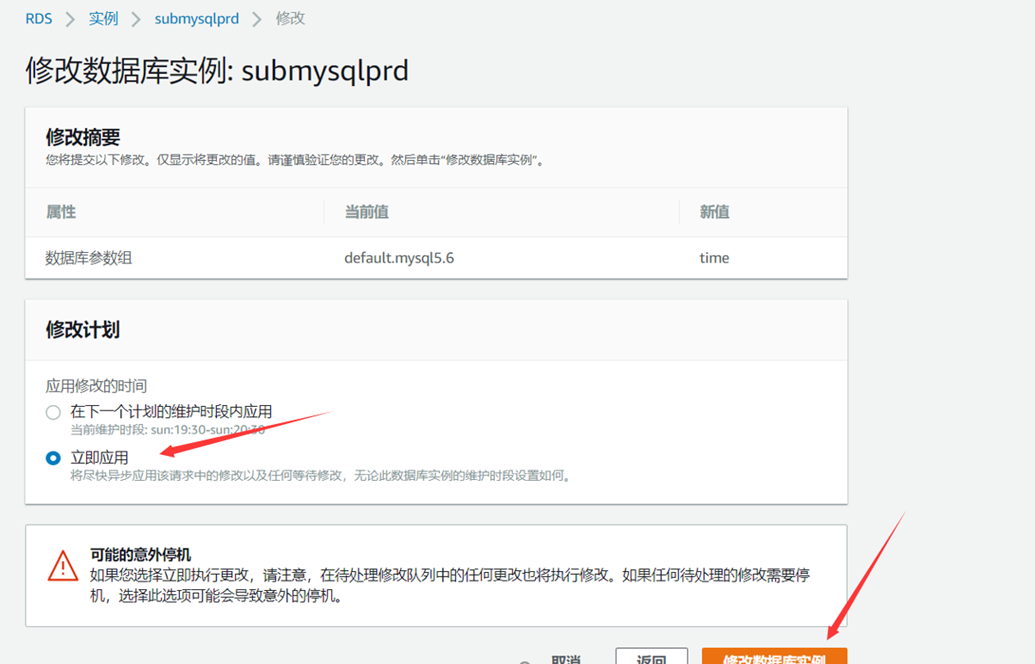
Task: Click the 修改 breadcrumb item
Action: pos(289,18)
